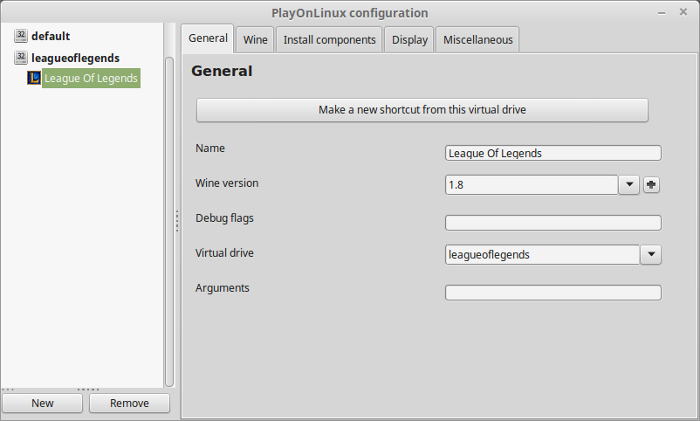Screen dimensions: 700x421
Task: Switch to the General tab
Action: 208,38
